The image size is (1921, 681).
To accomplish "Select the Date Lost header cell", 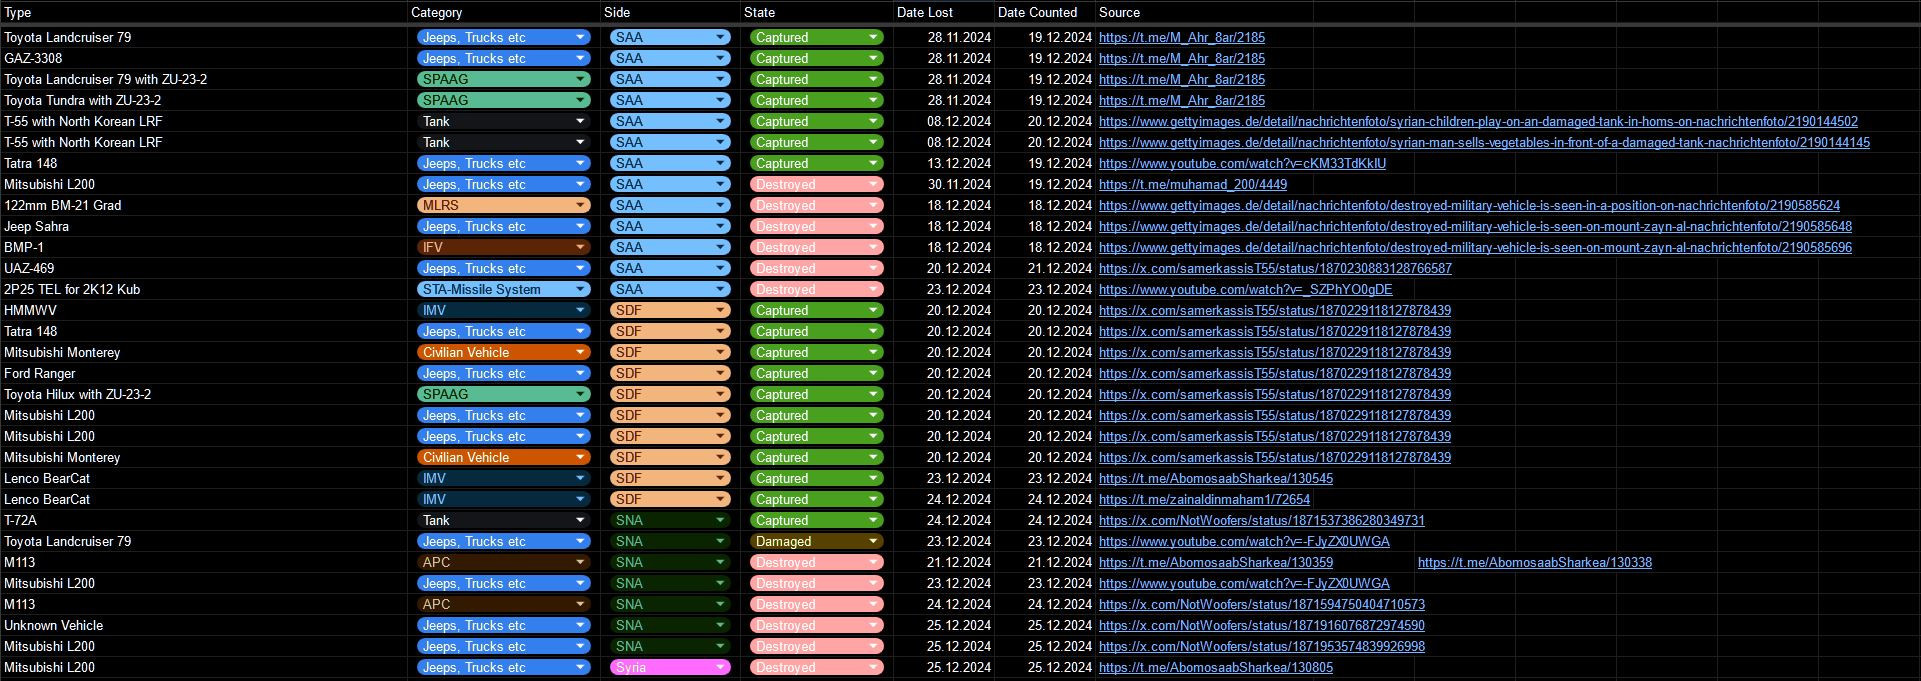I will pyautogui.click(x=944, y=12).
